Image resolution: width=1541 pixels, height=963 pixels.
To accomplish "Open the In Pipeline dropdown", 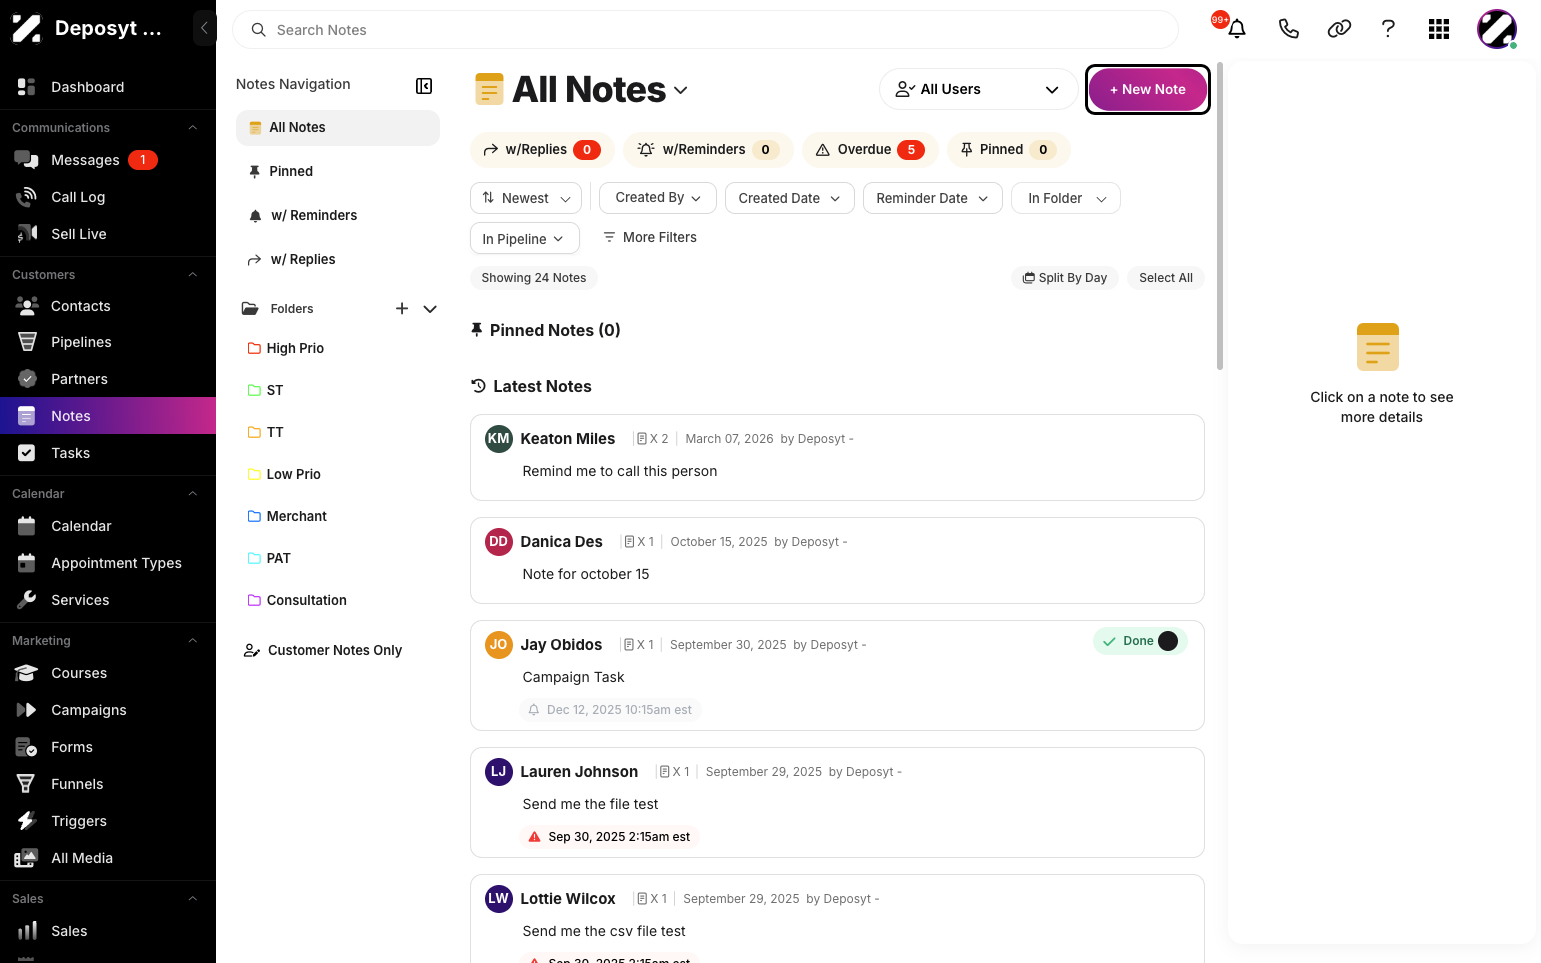I will [x=525, y=238].
